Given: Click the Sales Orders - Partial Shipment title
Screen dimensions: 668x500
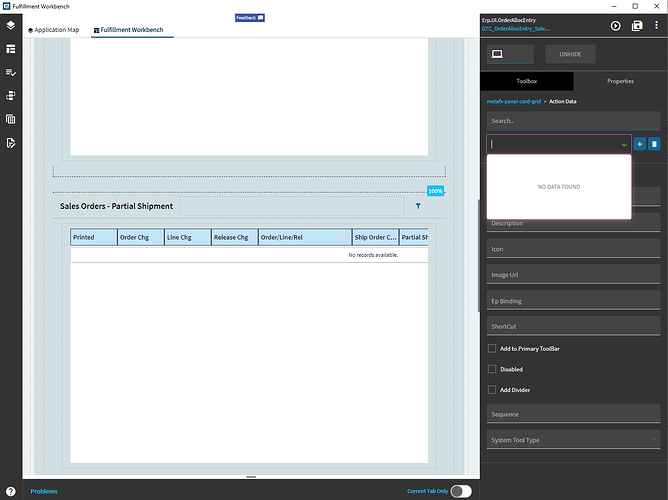Looking at the screenshot, I should point(116,206).
